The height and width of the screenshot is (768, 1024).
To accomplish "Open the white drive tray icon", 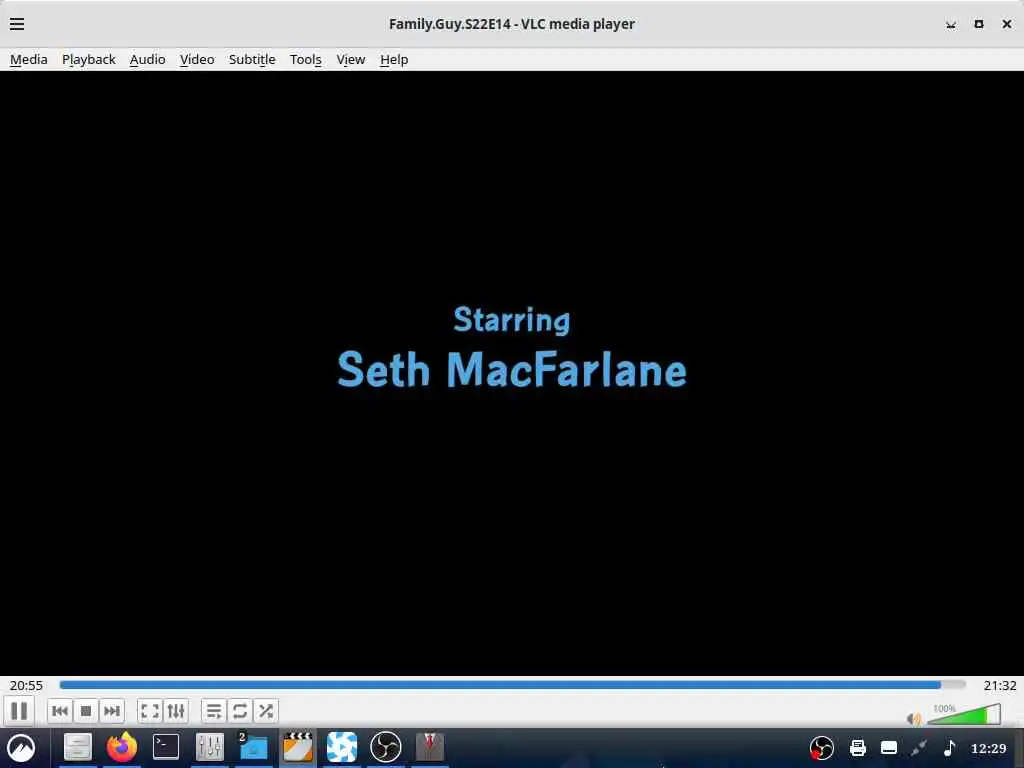I will [x=889, y=748].
